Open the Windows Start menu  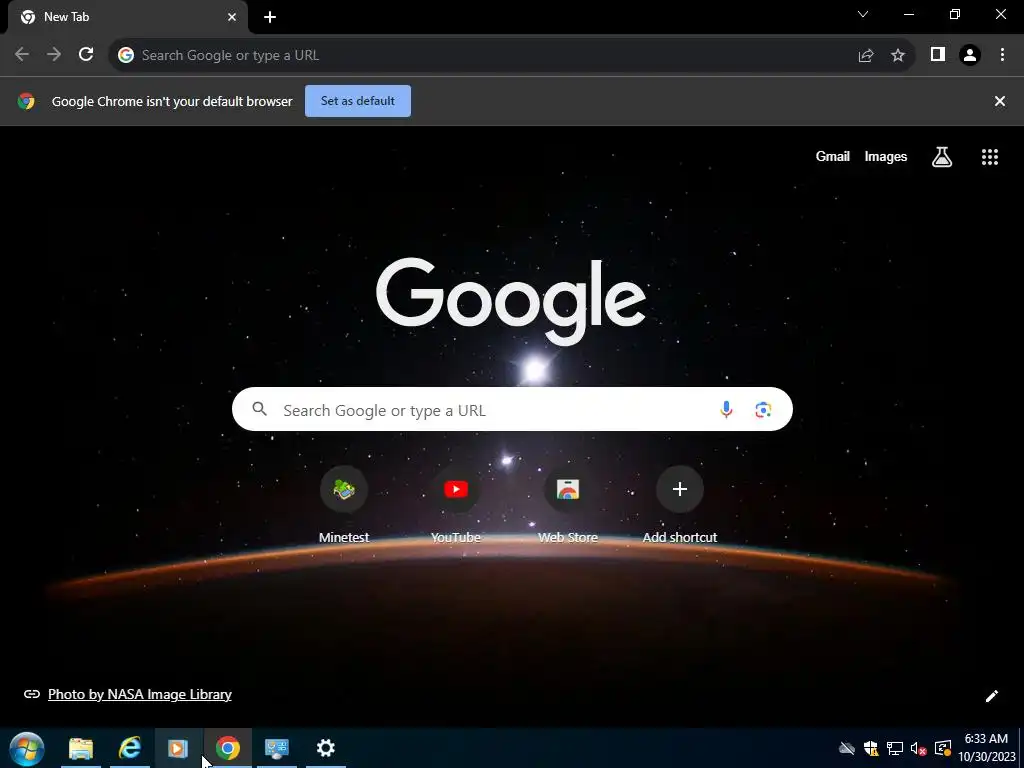[x=27, y=748]
